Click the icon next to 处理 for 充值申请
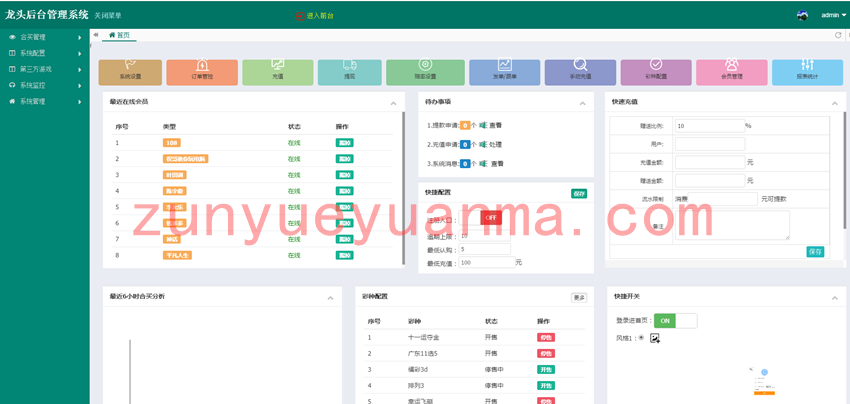 click(x=483, y=145)
